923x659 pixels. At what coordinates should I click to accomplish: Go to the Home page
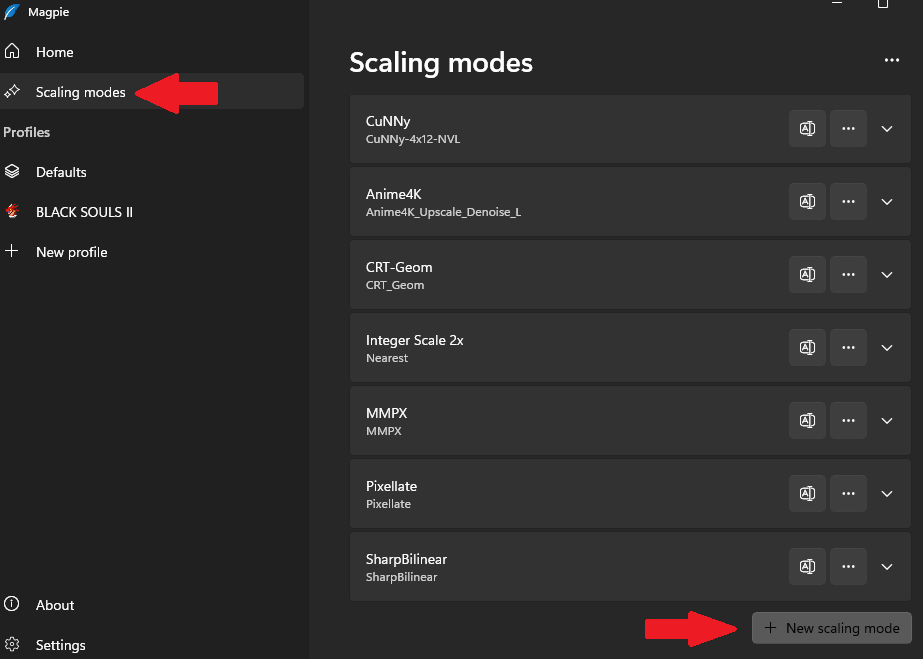tap(54, 52)
